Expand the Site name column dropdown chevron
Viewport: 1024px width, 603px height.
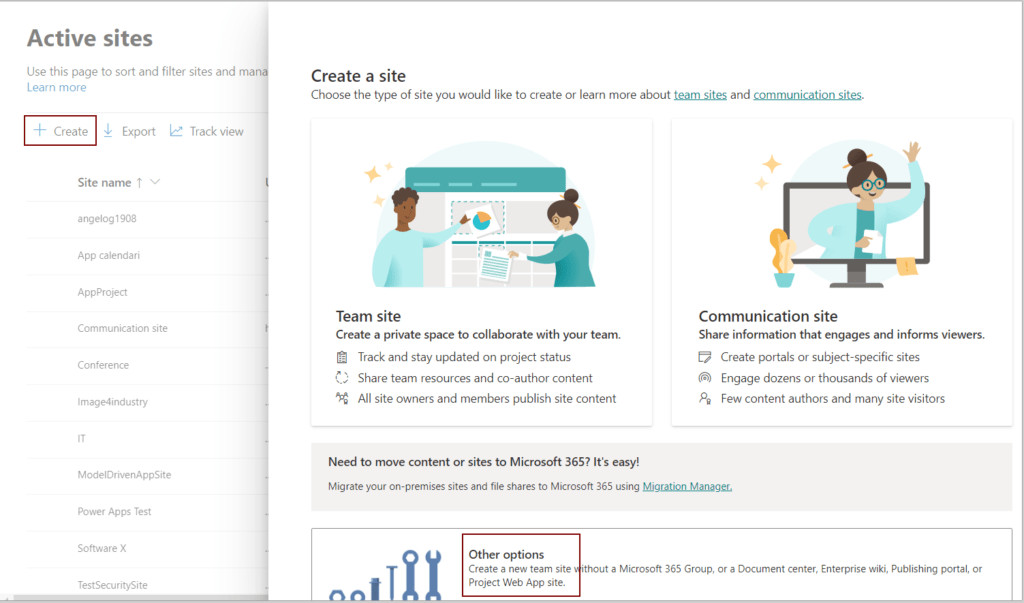pos(155,182)
